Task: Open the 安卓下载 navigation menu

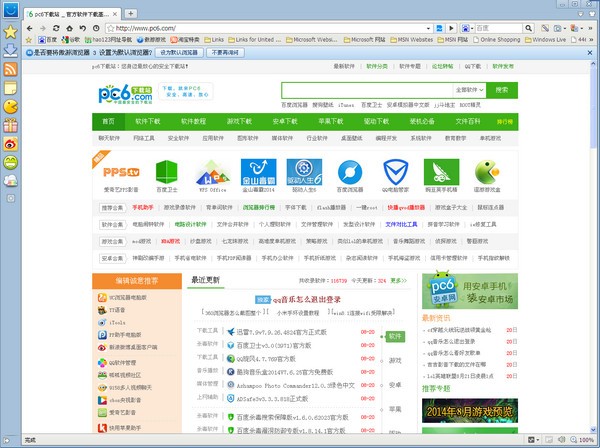Action: pos(285,122)
